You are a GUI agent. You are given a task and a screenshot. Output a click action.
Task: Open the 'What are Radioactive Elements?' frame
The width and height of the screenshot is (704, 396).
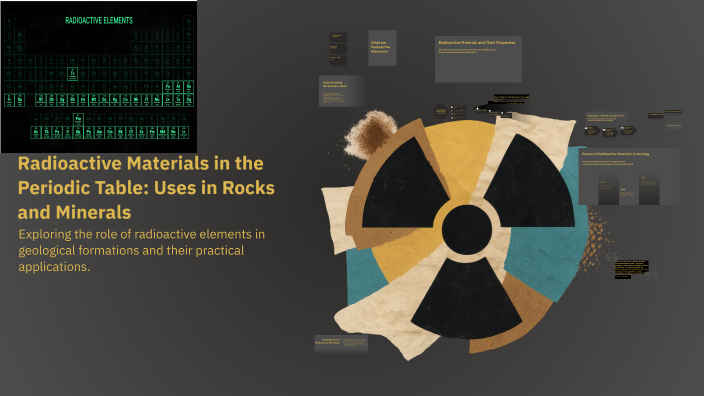(x=382, y=48)
